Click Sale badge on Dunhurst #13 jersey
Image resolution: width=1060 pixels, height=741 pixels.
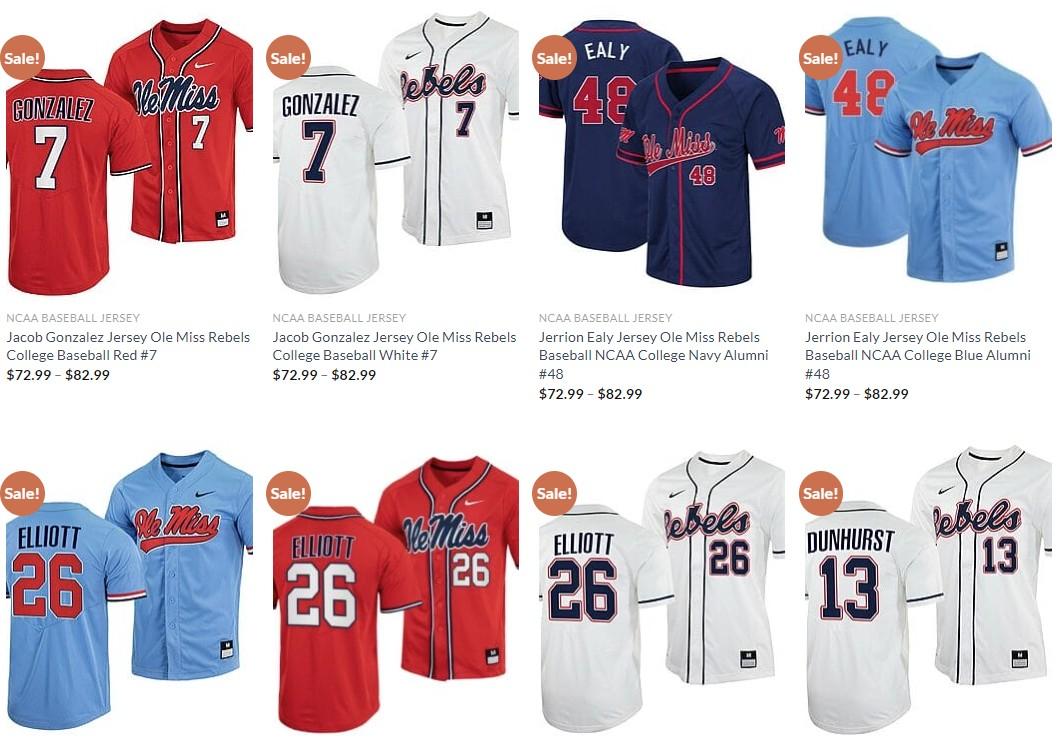coord(821,493)
